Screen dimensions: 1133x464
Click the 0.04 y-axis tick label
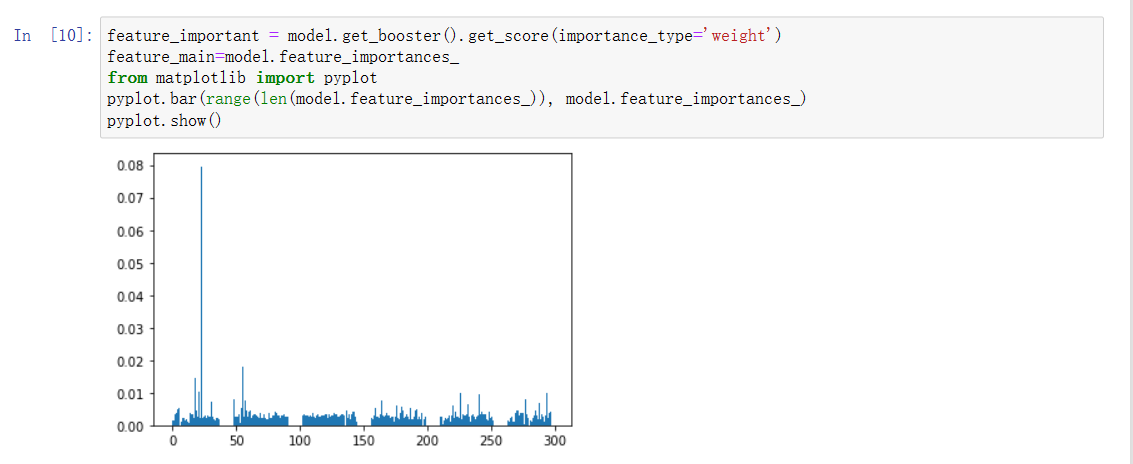coord(130,297)
